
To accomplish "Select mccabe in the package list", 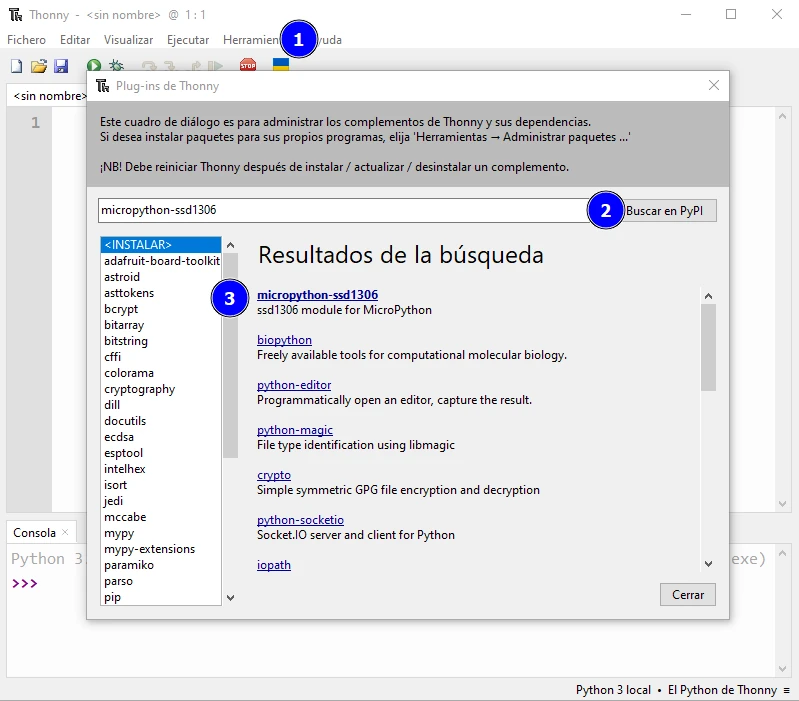I will [x=161, y=517].
